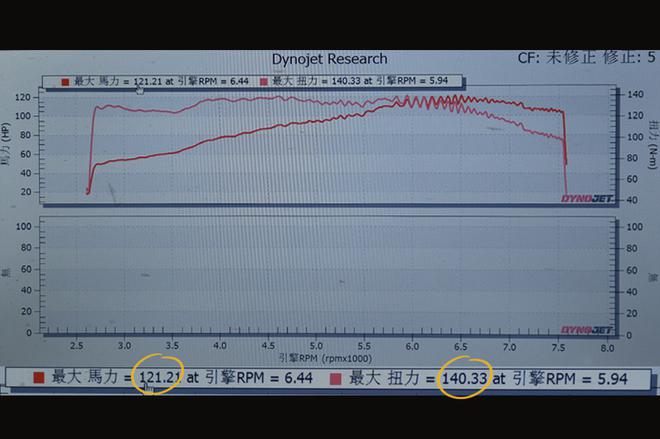The image size is (660, 439).
Task: Click the 扭力 (N-m) right axis label
Action: tap(653, 144)
